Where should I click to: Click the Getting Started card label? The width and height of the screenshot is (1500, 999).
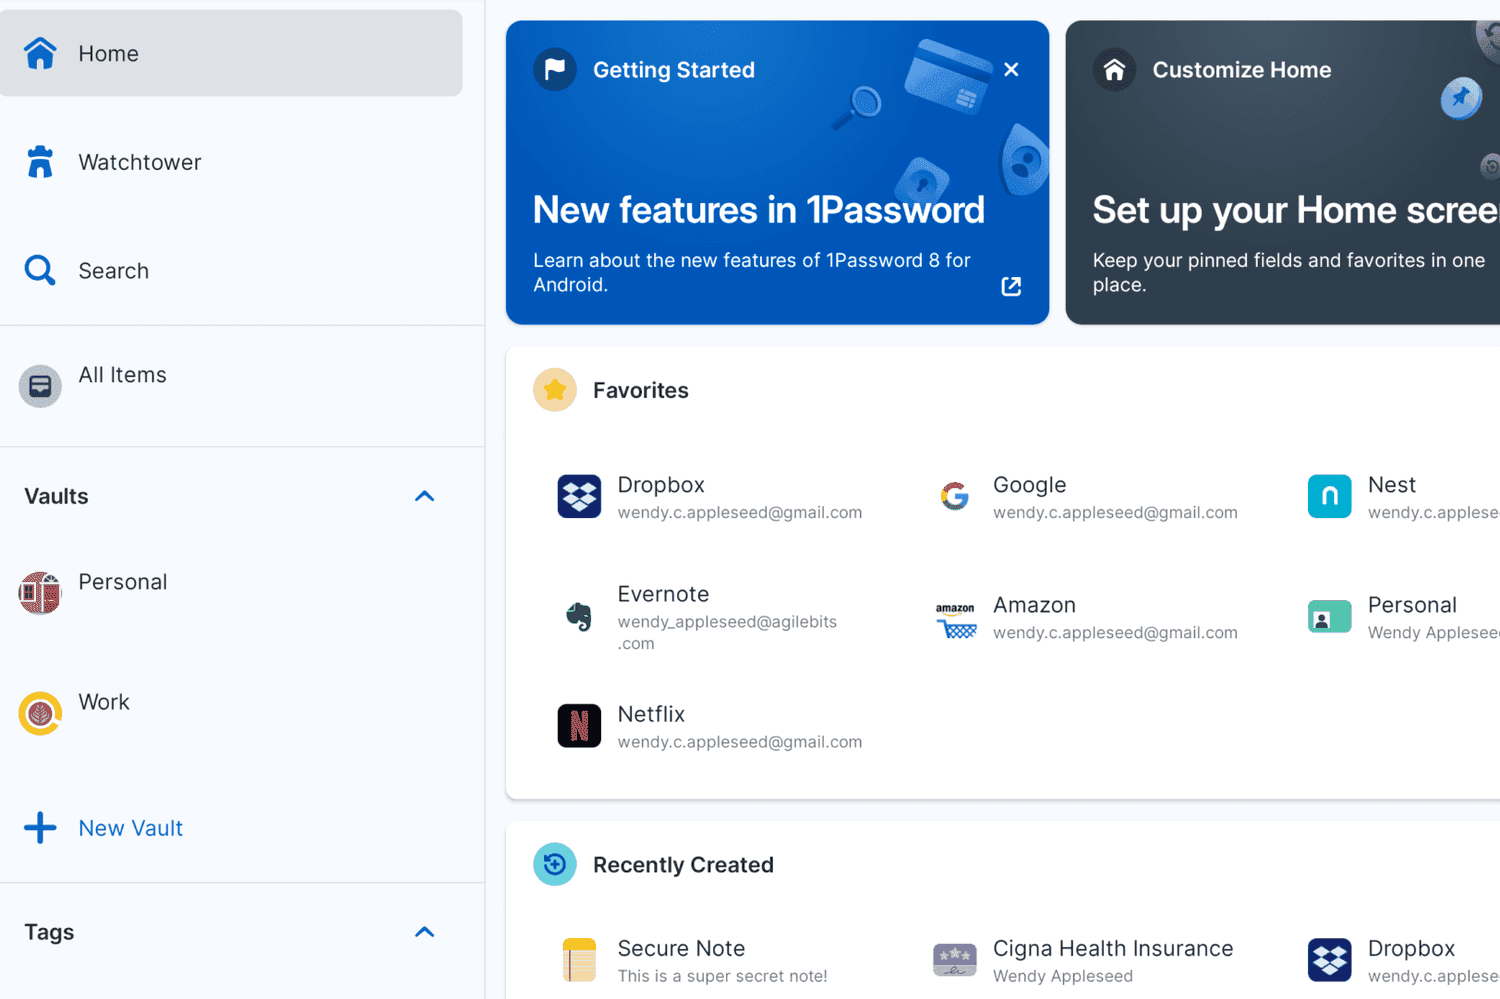coord(674,69)
